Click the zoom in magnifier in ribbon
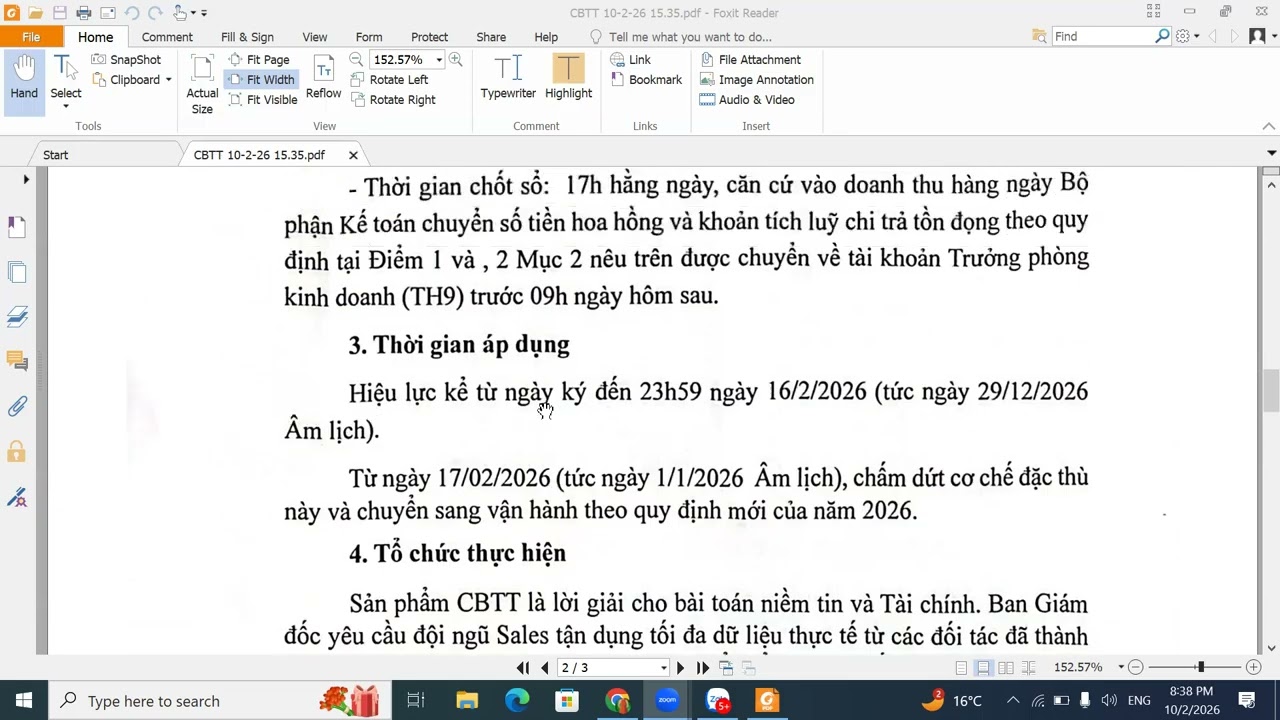 (455, 60)
